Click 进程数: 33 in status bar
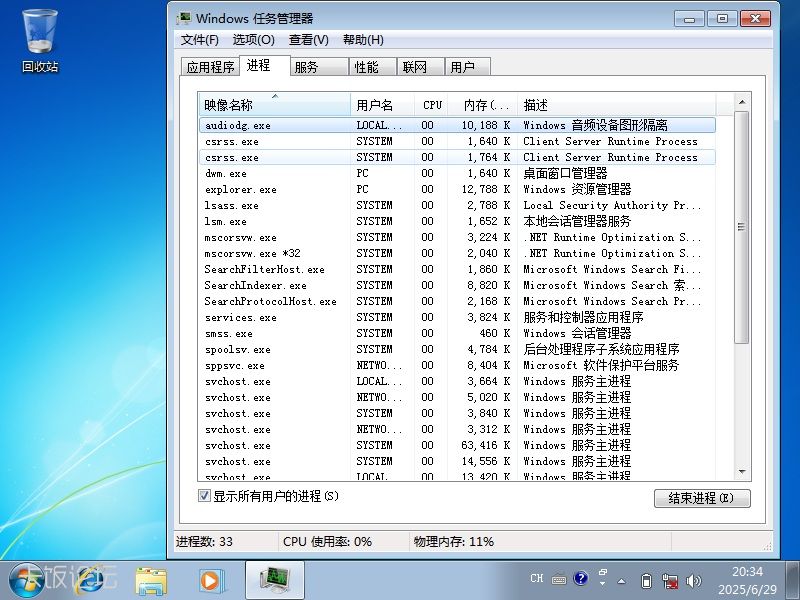 click(204, 541)
